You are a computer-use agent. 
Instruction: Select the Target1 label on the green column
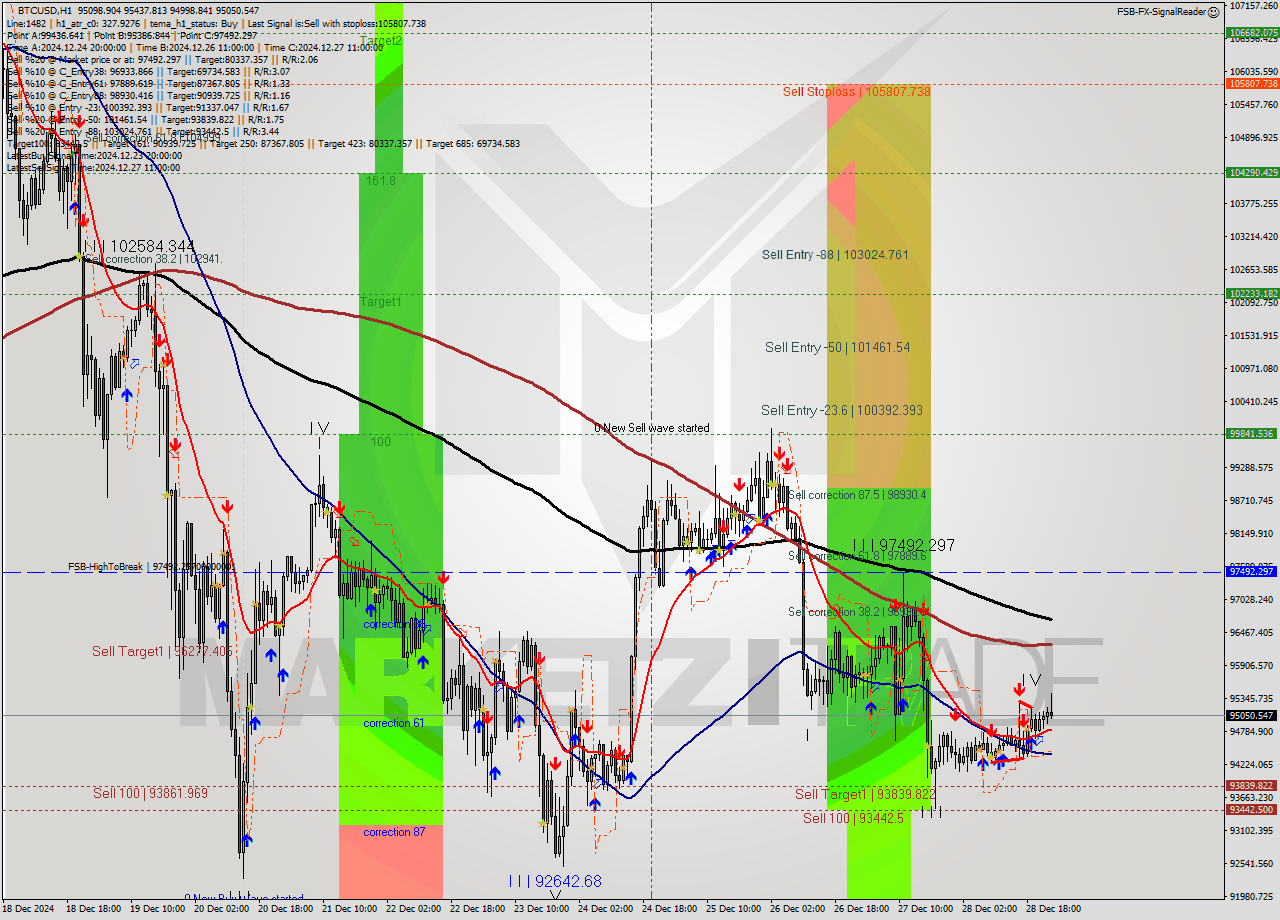pyautogui.click(x=381, y=302)
